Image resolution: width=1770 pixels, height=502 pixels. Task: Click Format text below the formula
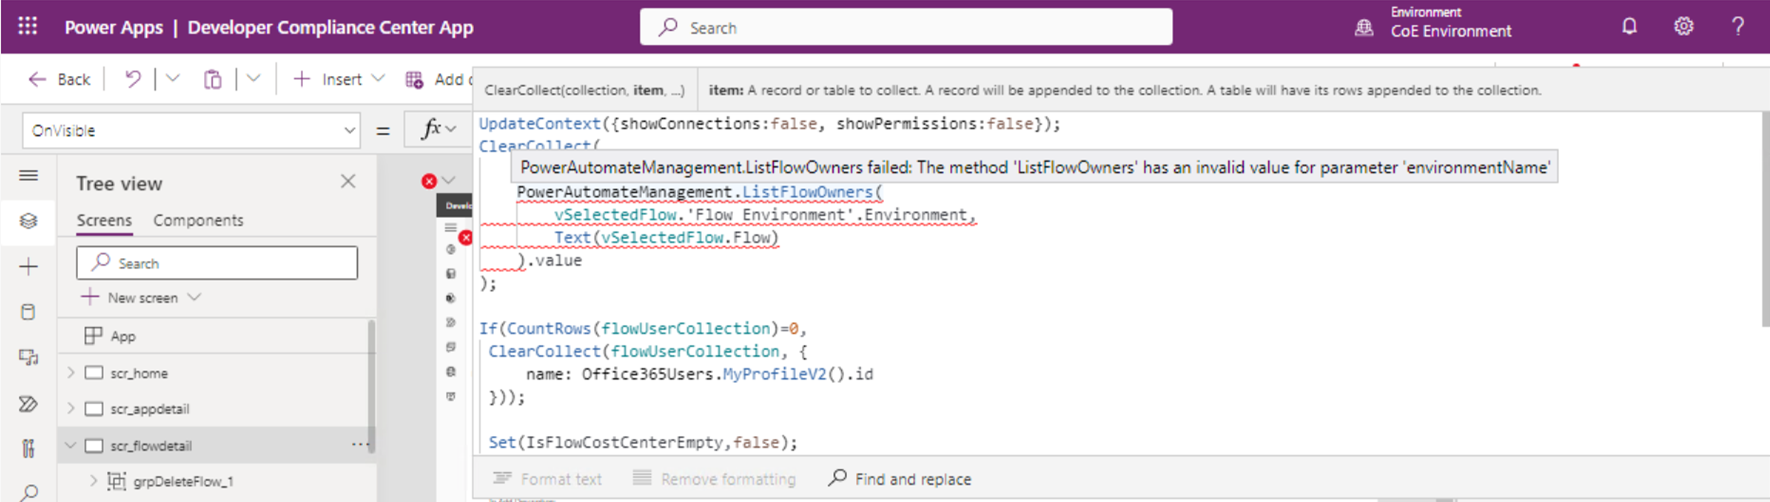(x=547, y=479)
